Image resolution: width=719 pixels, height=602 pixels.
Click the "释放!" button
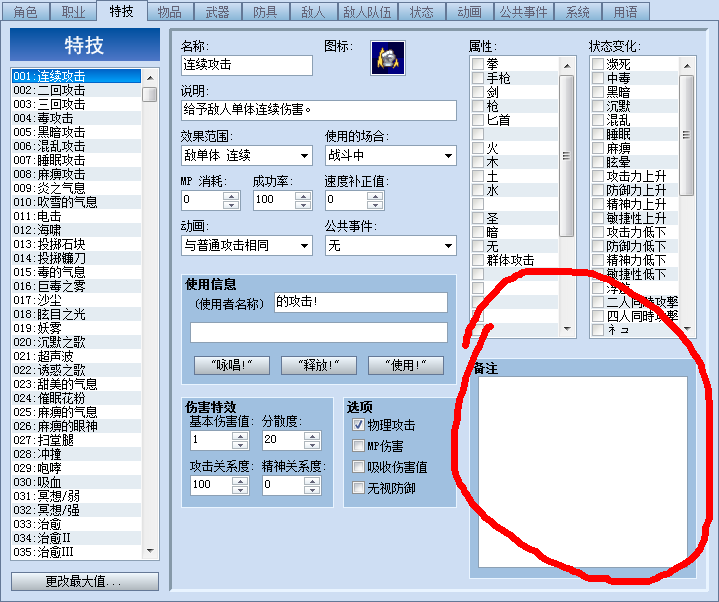(319, 365)
